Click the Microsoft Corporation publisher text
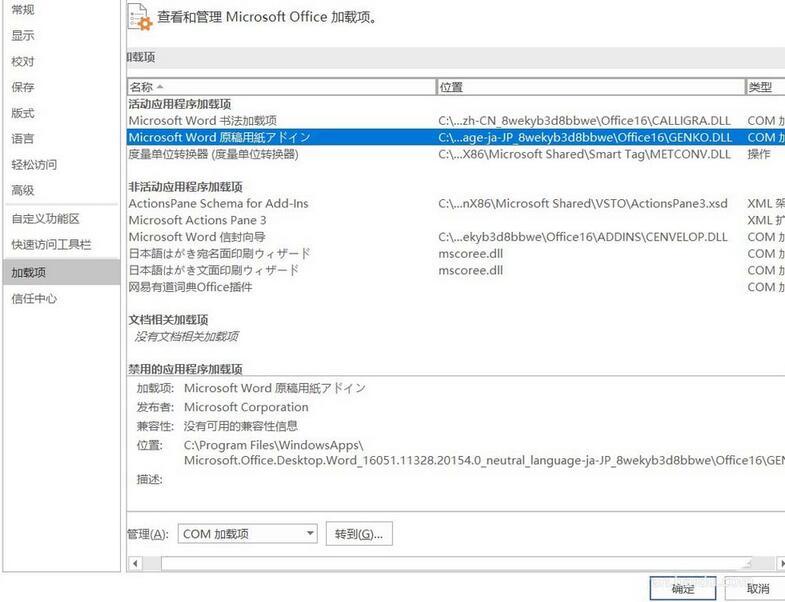Screen dimensions: 785x602 246,407
